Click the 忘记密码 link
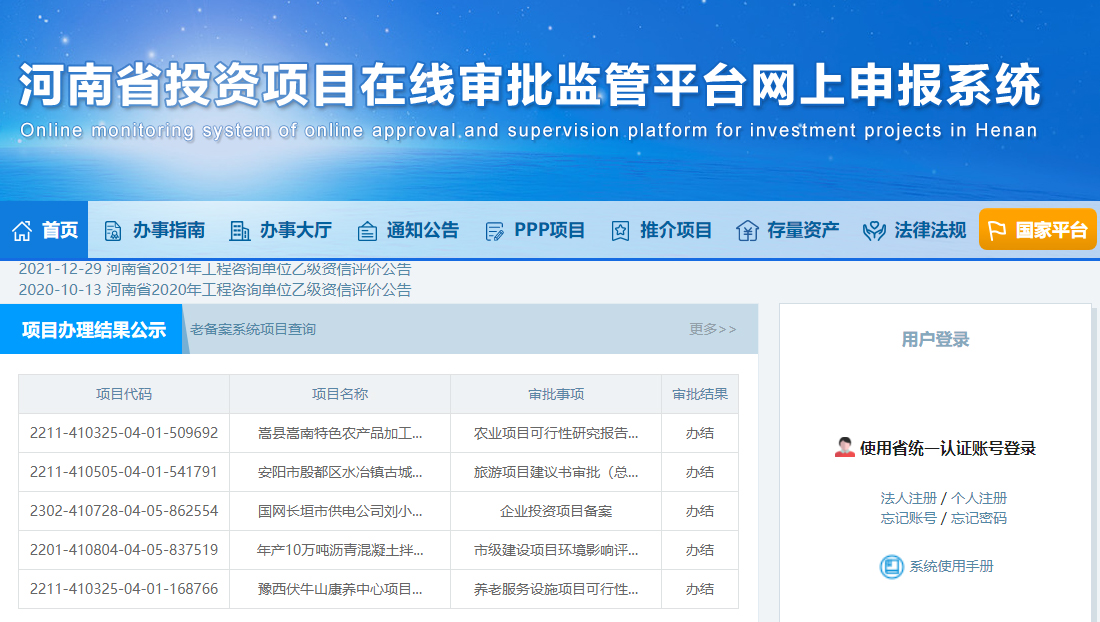 [x=979, y=518]
